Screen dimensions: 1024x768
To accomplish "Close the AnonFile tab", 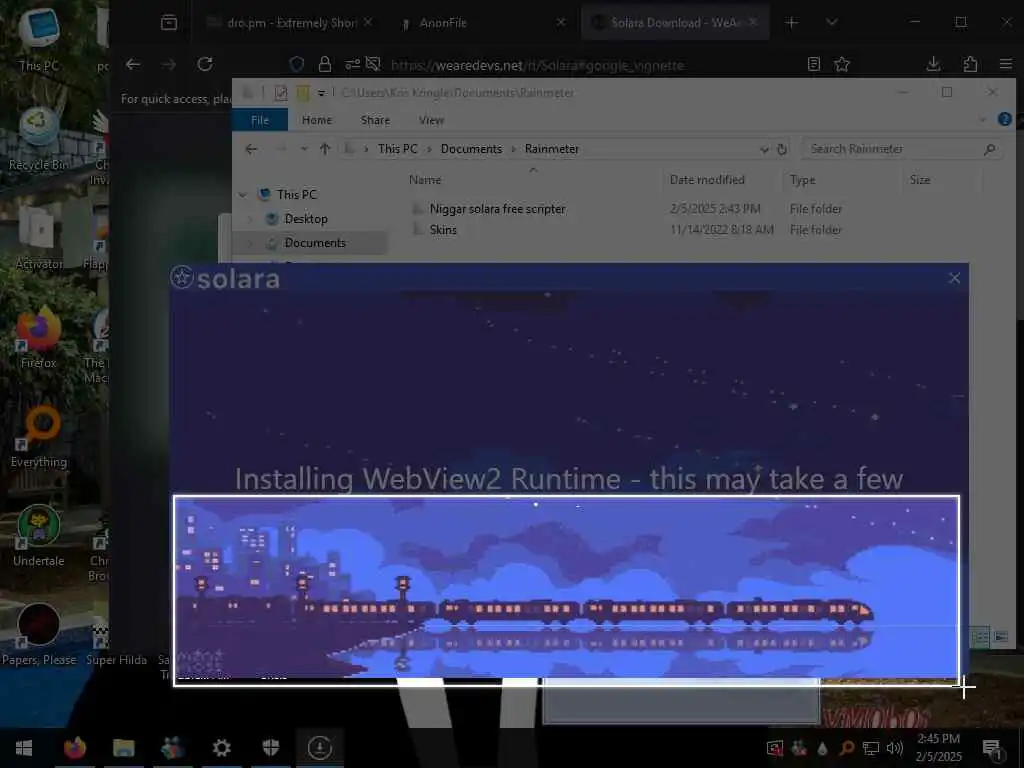I will [561, 22].
